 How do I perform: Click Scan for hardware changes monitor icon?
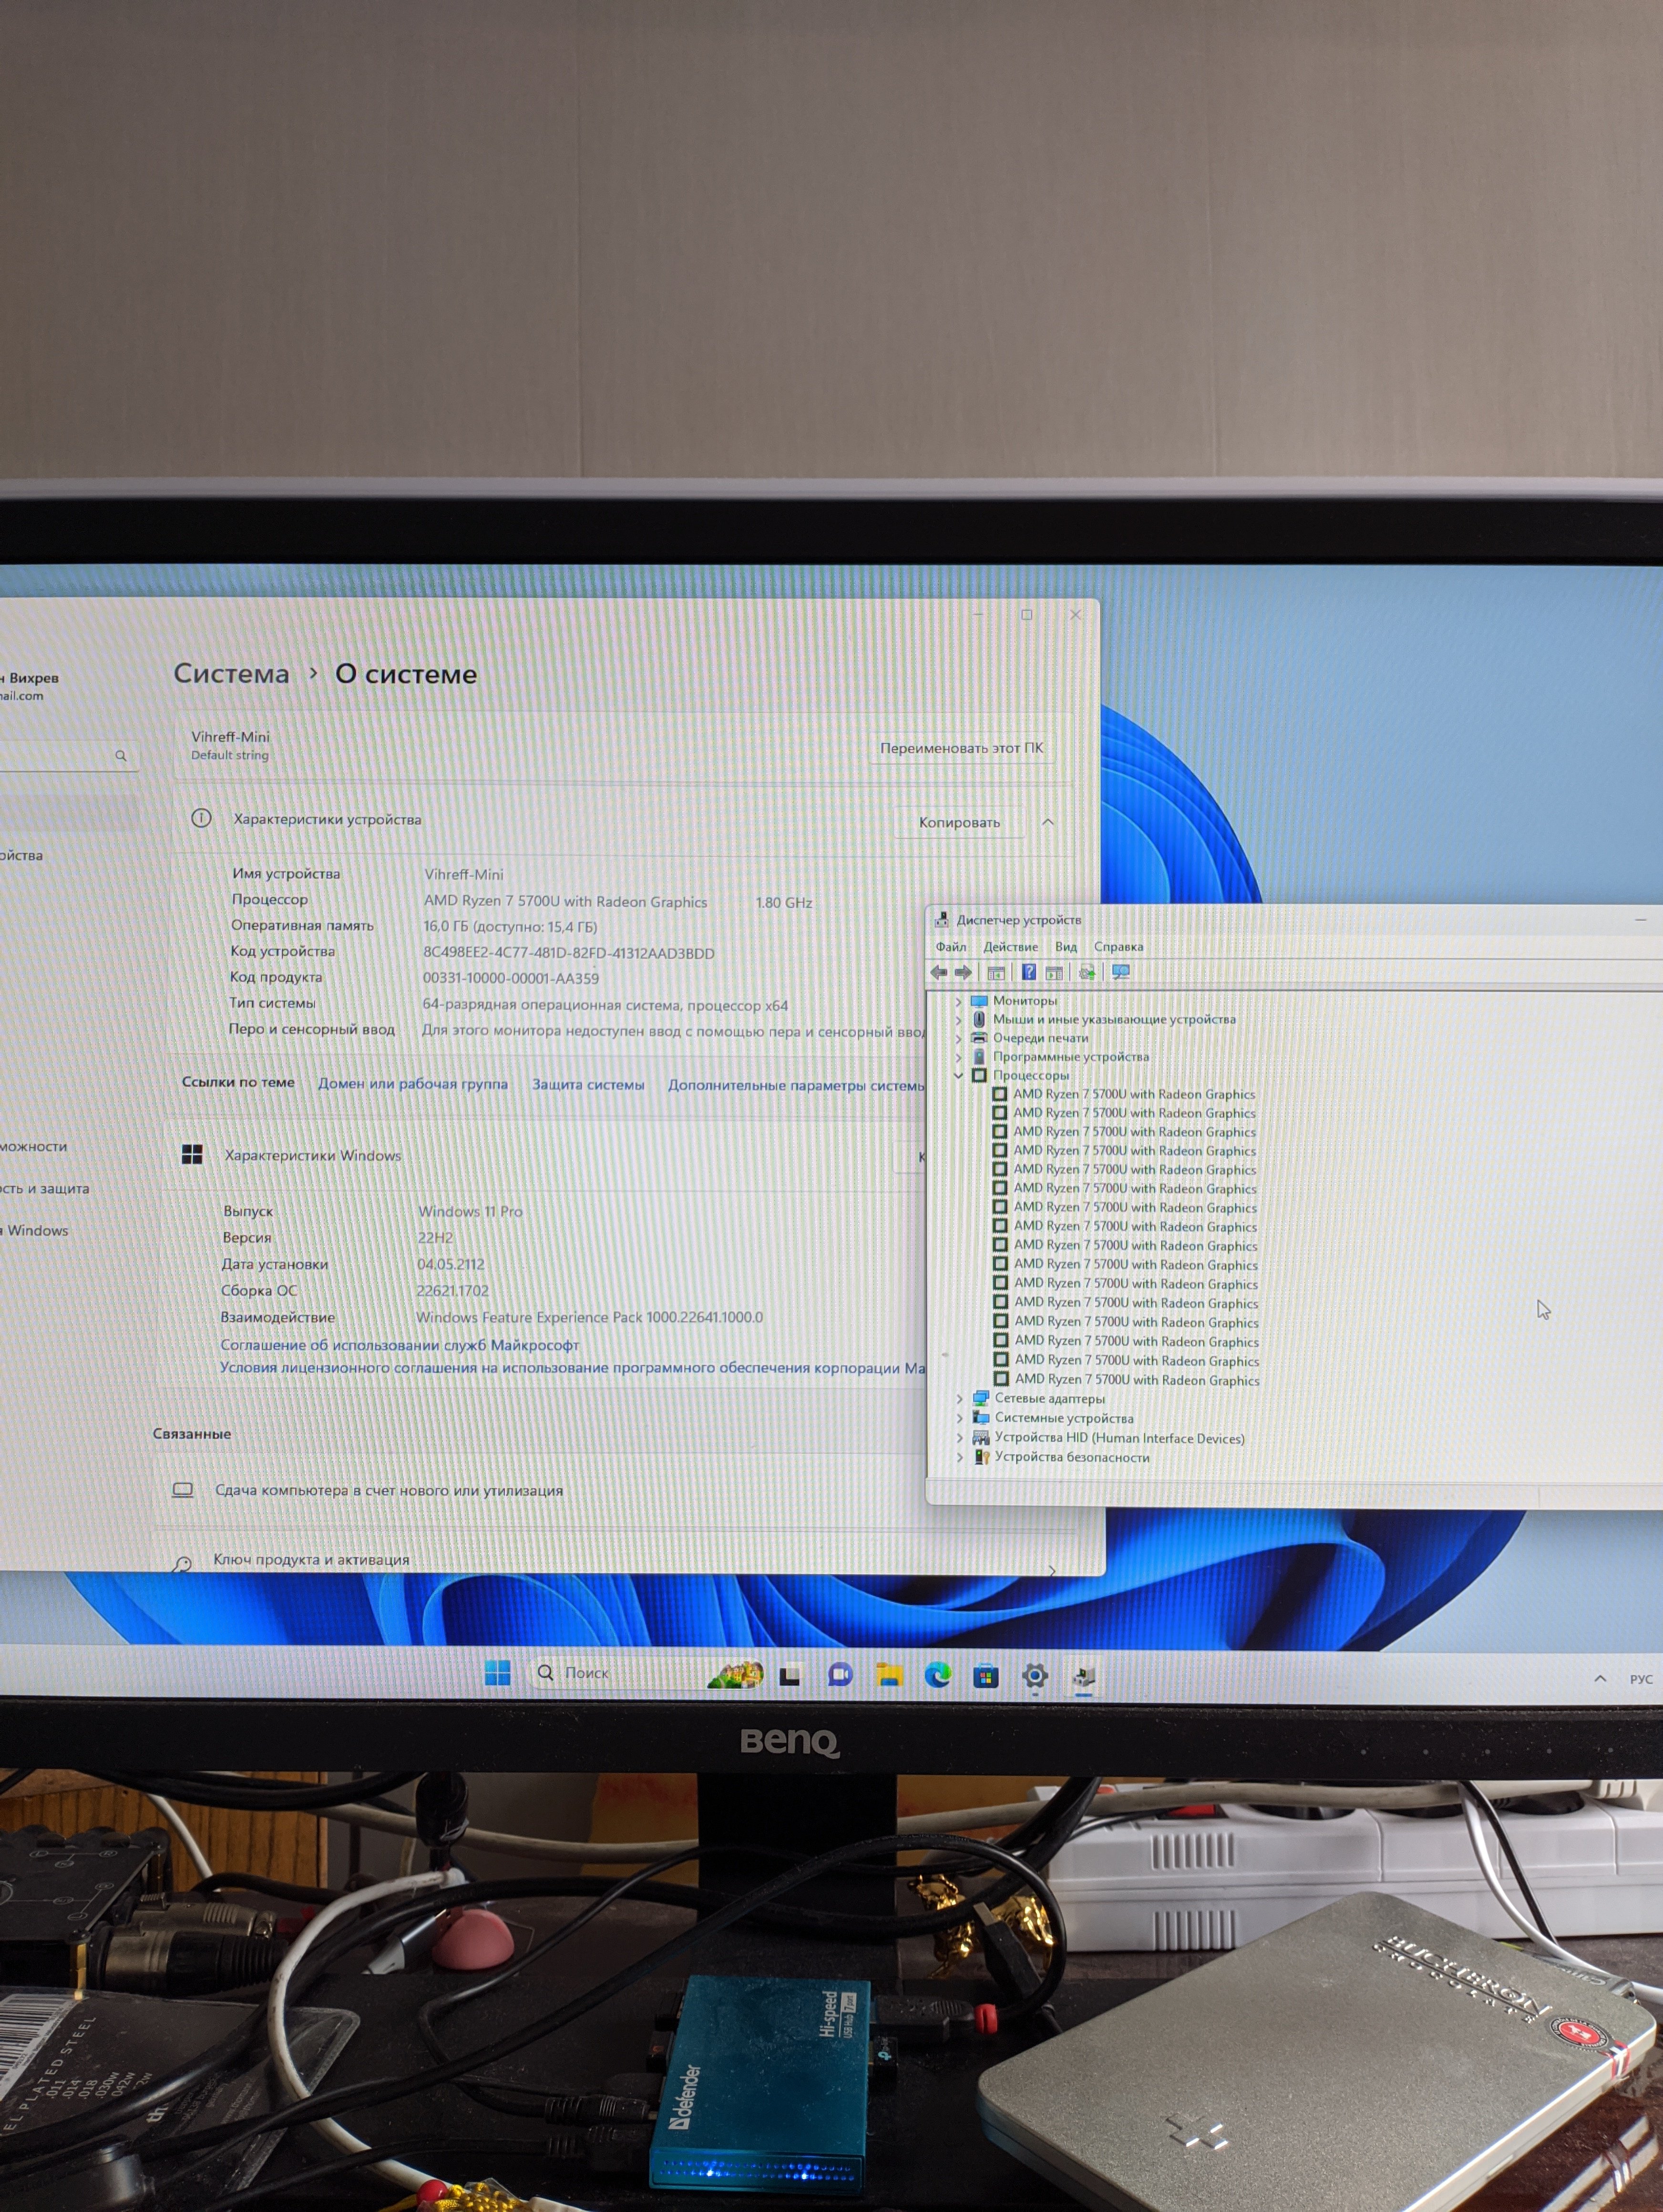(1121, 972)
